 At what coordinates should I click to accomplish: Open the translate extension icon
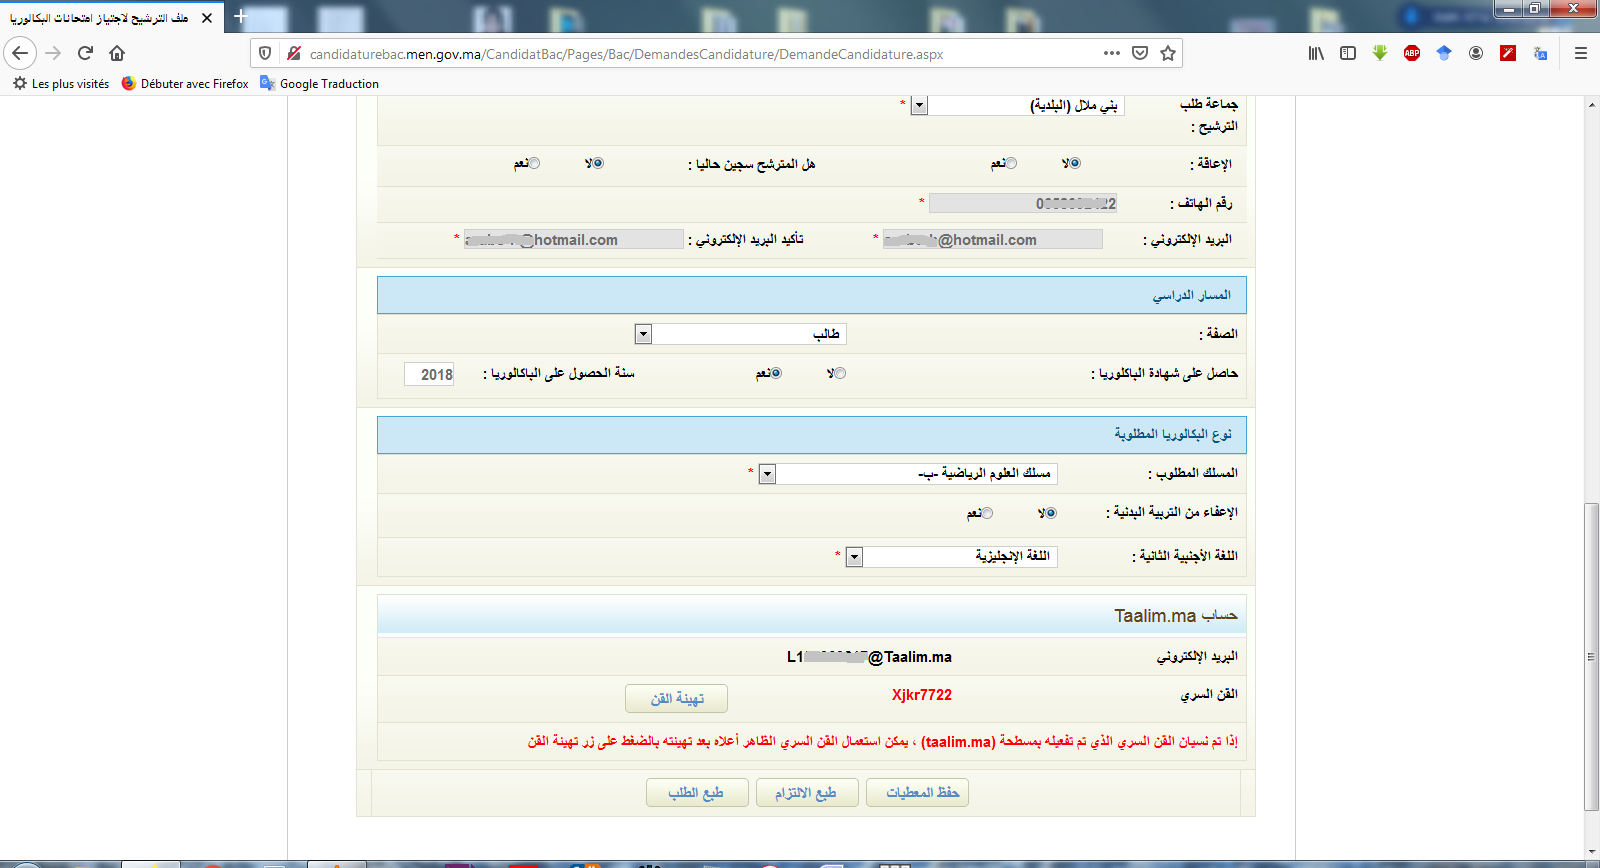[1540, 53]
